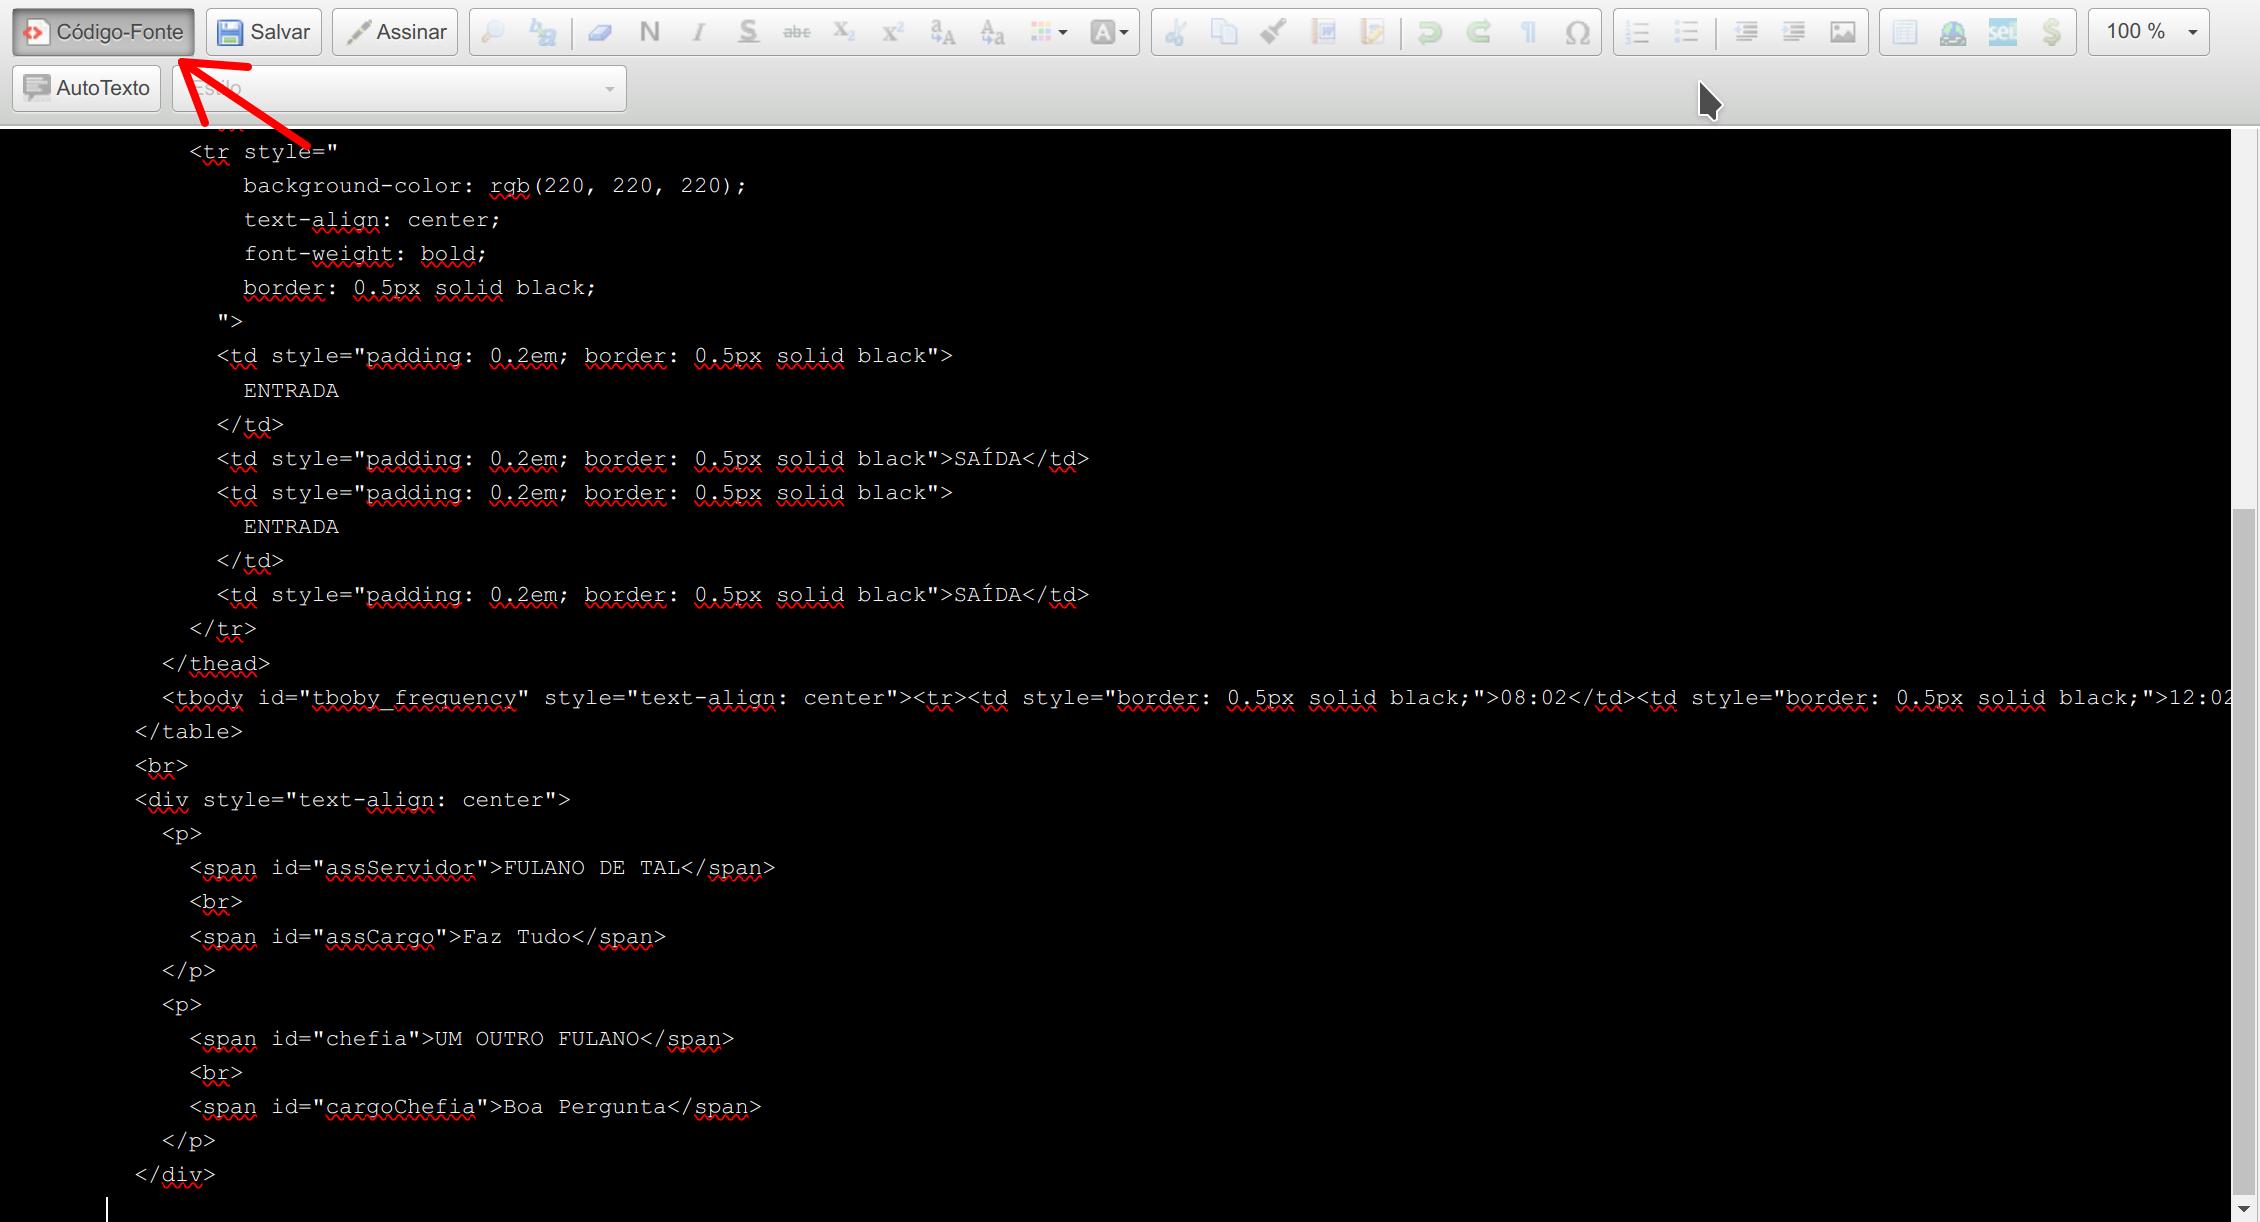Open the 100 % zoom dropdown
The width and height of the screenshot is (2260, 1222).
pos(2148,32)
